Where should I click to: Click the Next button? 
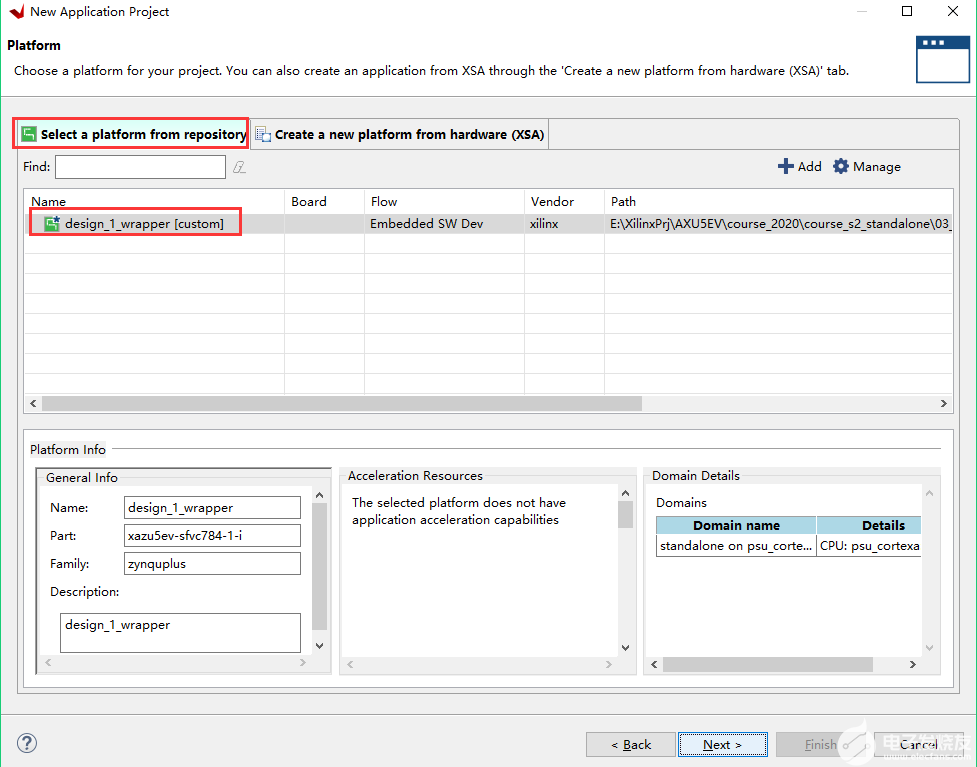(x=723, y=745)
